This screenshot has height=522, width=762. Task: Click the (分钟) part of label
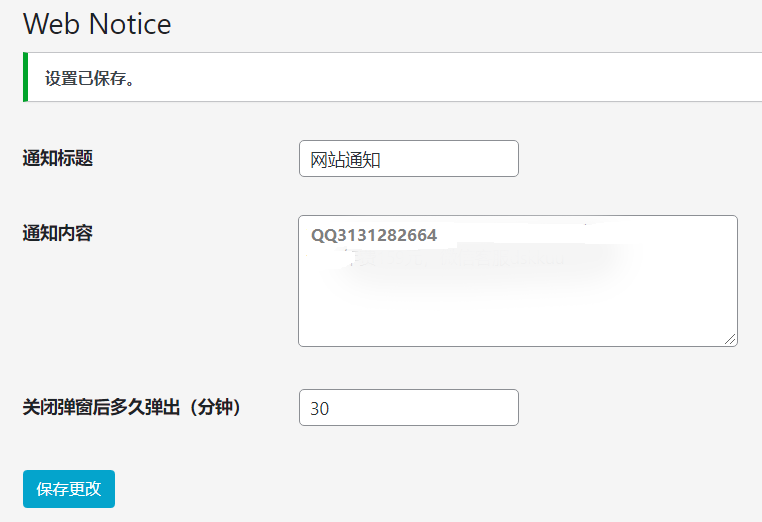(x=214, y=407)
